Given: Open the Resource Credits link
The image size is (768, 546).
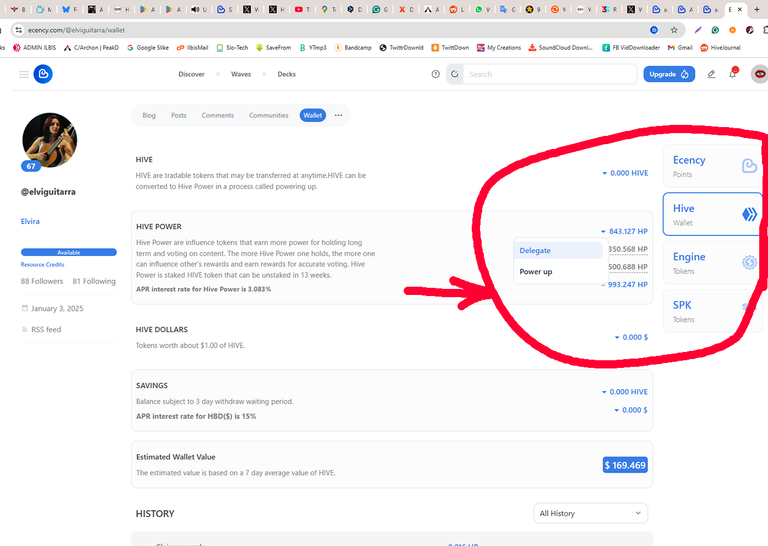Looking at the screenshot, I should 43,264.
